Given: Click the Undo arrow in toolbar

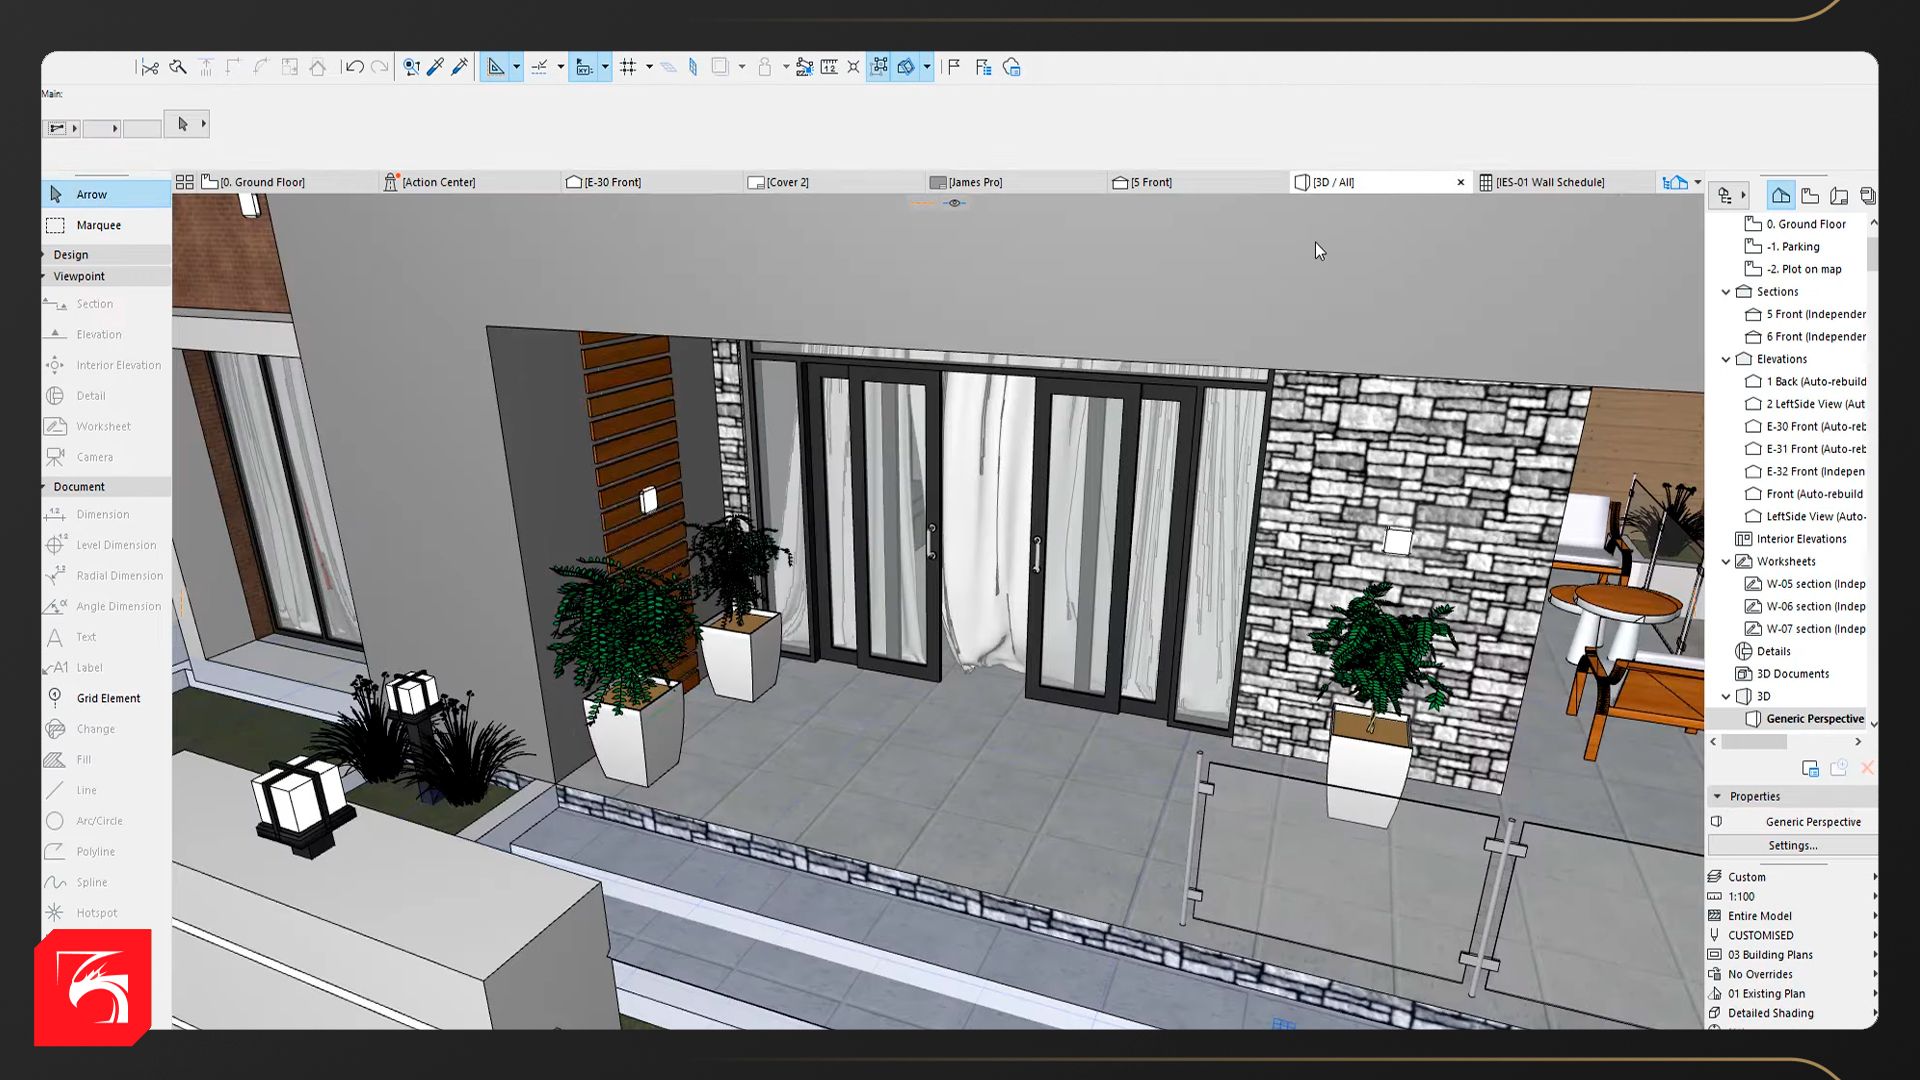Looking at the screenshot, I should (353, 67).
